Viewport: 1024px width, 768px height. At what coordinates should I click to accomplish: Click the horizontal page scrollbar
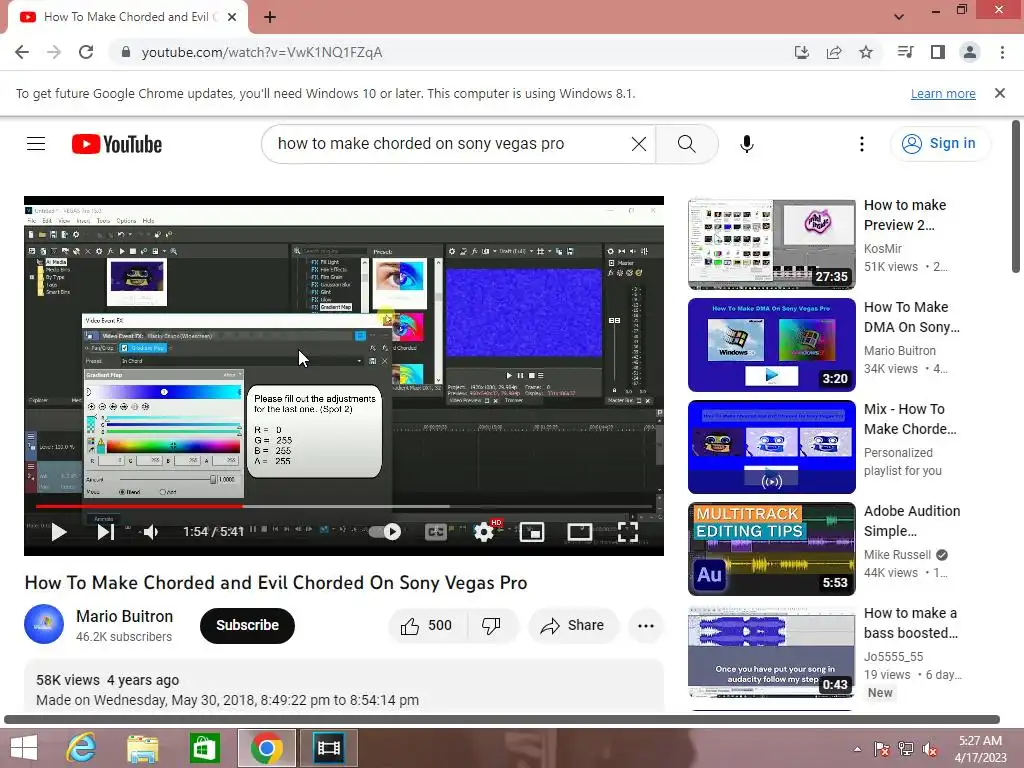502,719
